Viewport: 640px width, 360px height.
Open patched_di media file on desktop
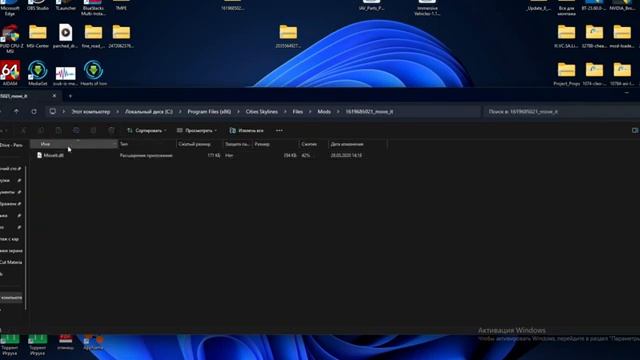[65, 37]
